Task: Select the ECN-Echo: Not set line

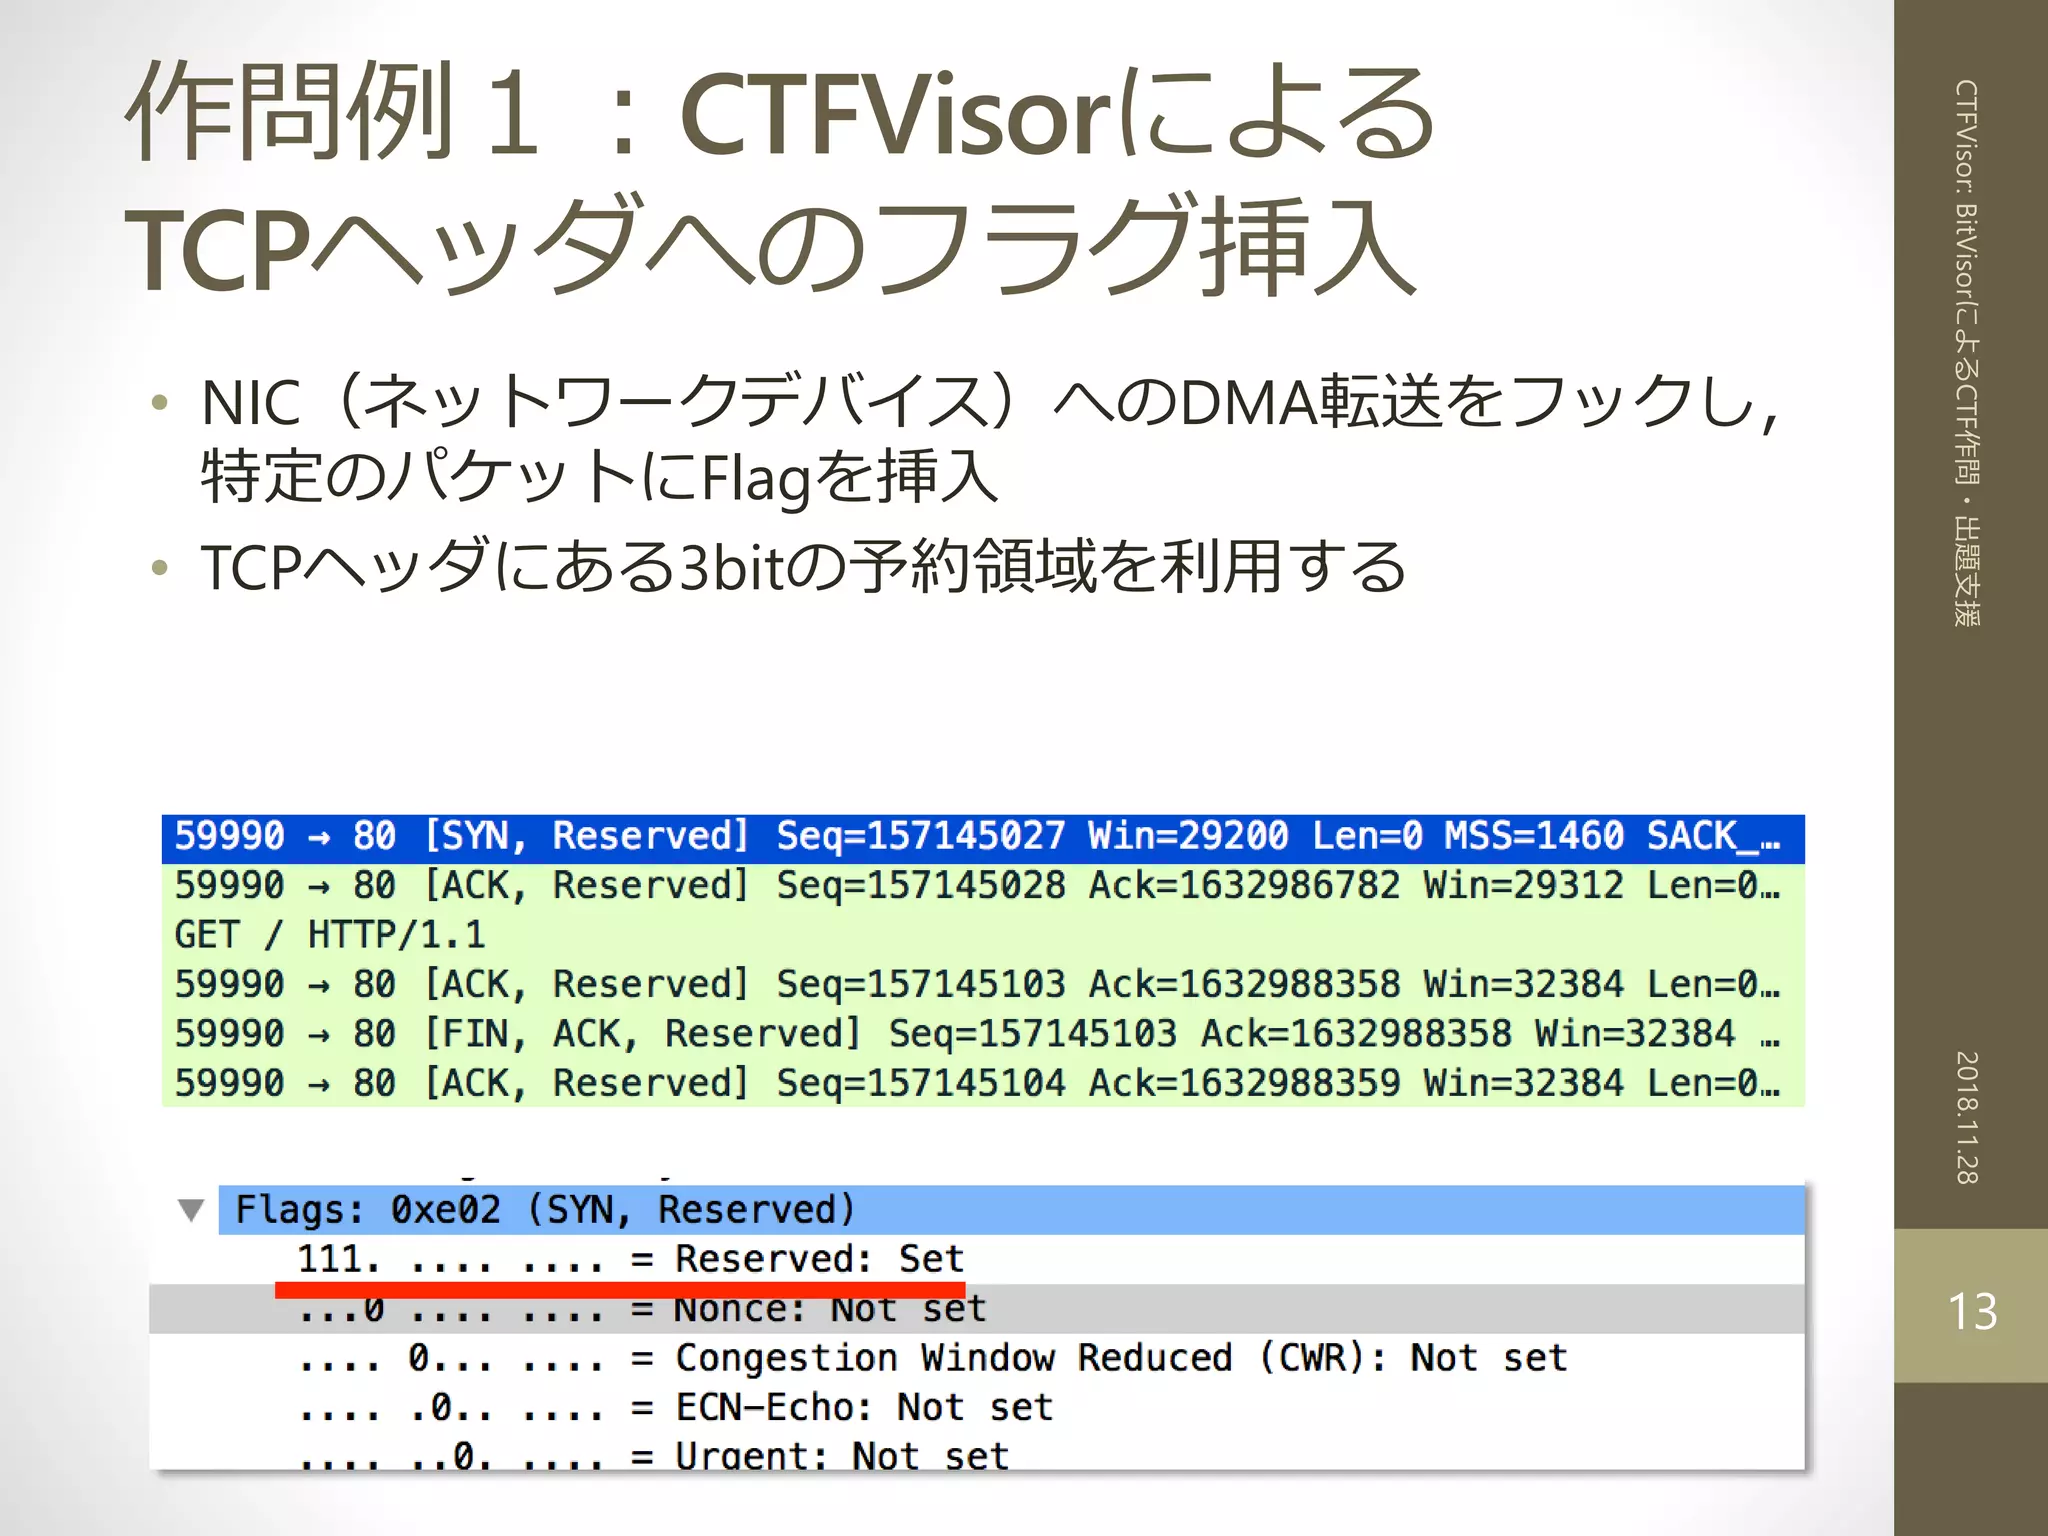Action: (x=977, y=1407)
